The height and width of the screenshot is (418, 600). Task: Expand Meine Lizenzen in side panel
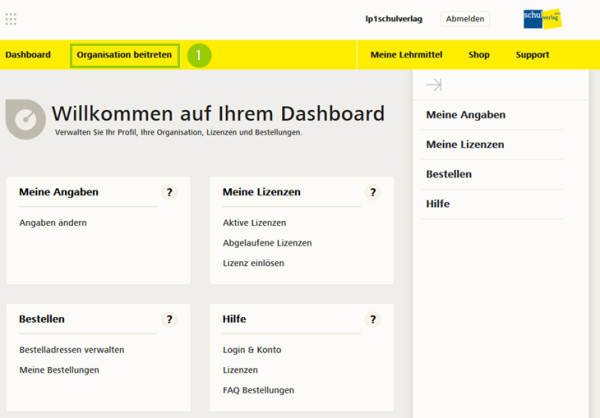(x=465, y=144)
